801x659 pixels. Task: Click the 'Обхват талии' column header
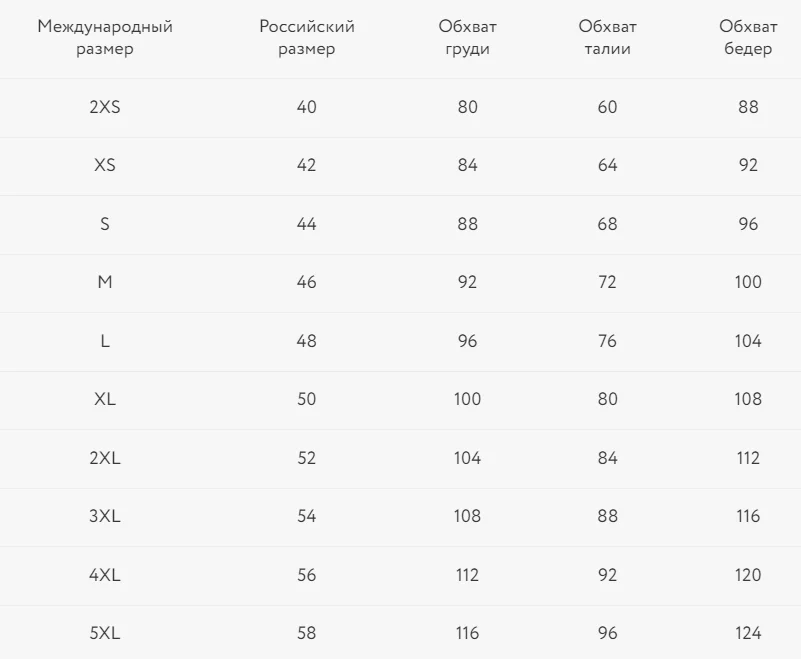click(607, 37)
